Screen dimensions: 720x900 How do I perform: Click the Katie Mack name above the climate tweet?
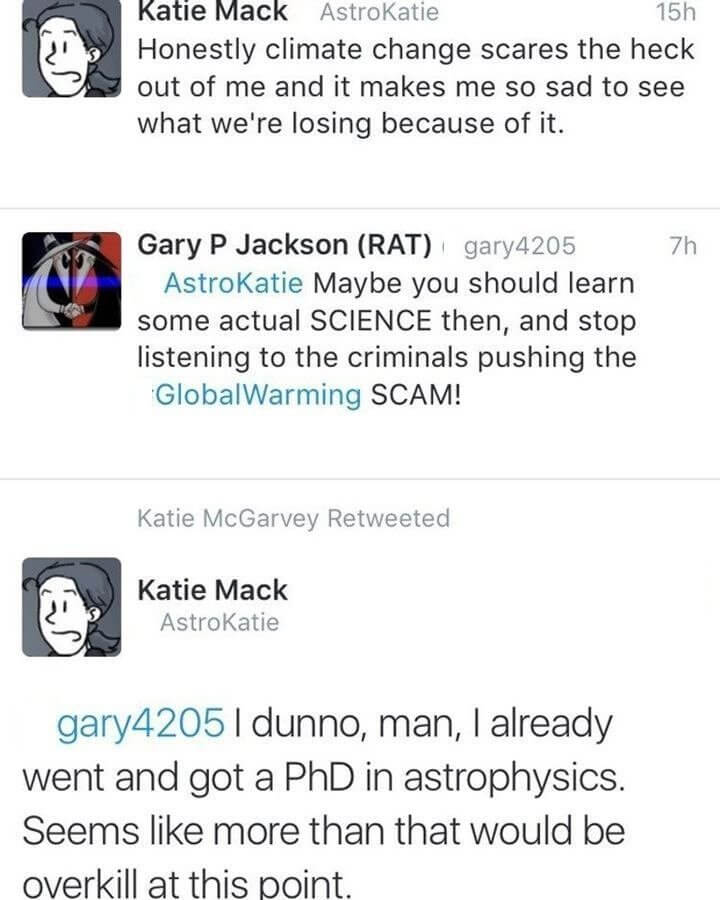point(212,12)
